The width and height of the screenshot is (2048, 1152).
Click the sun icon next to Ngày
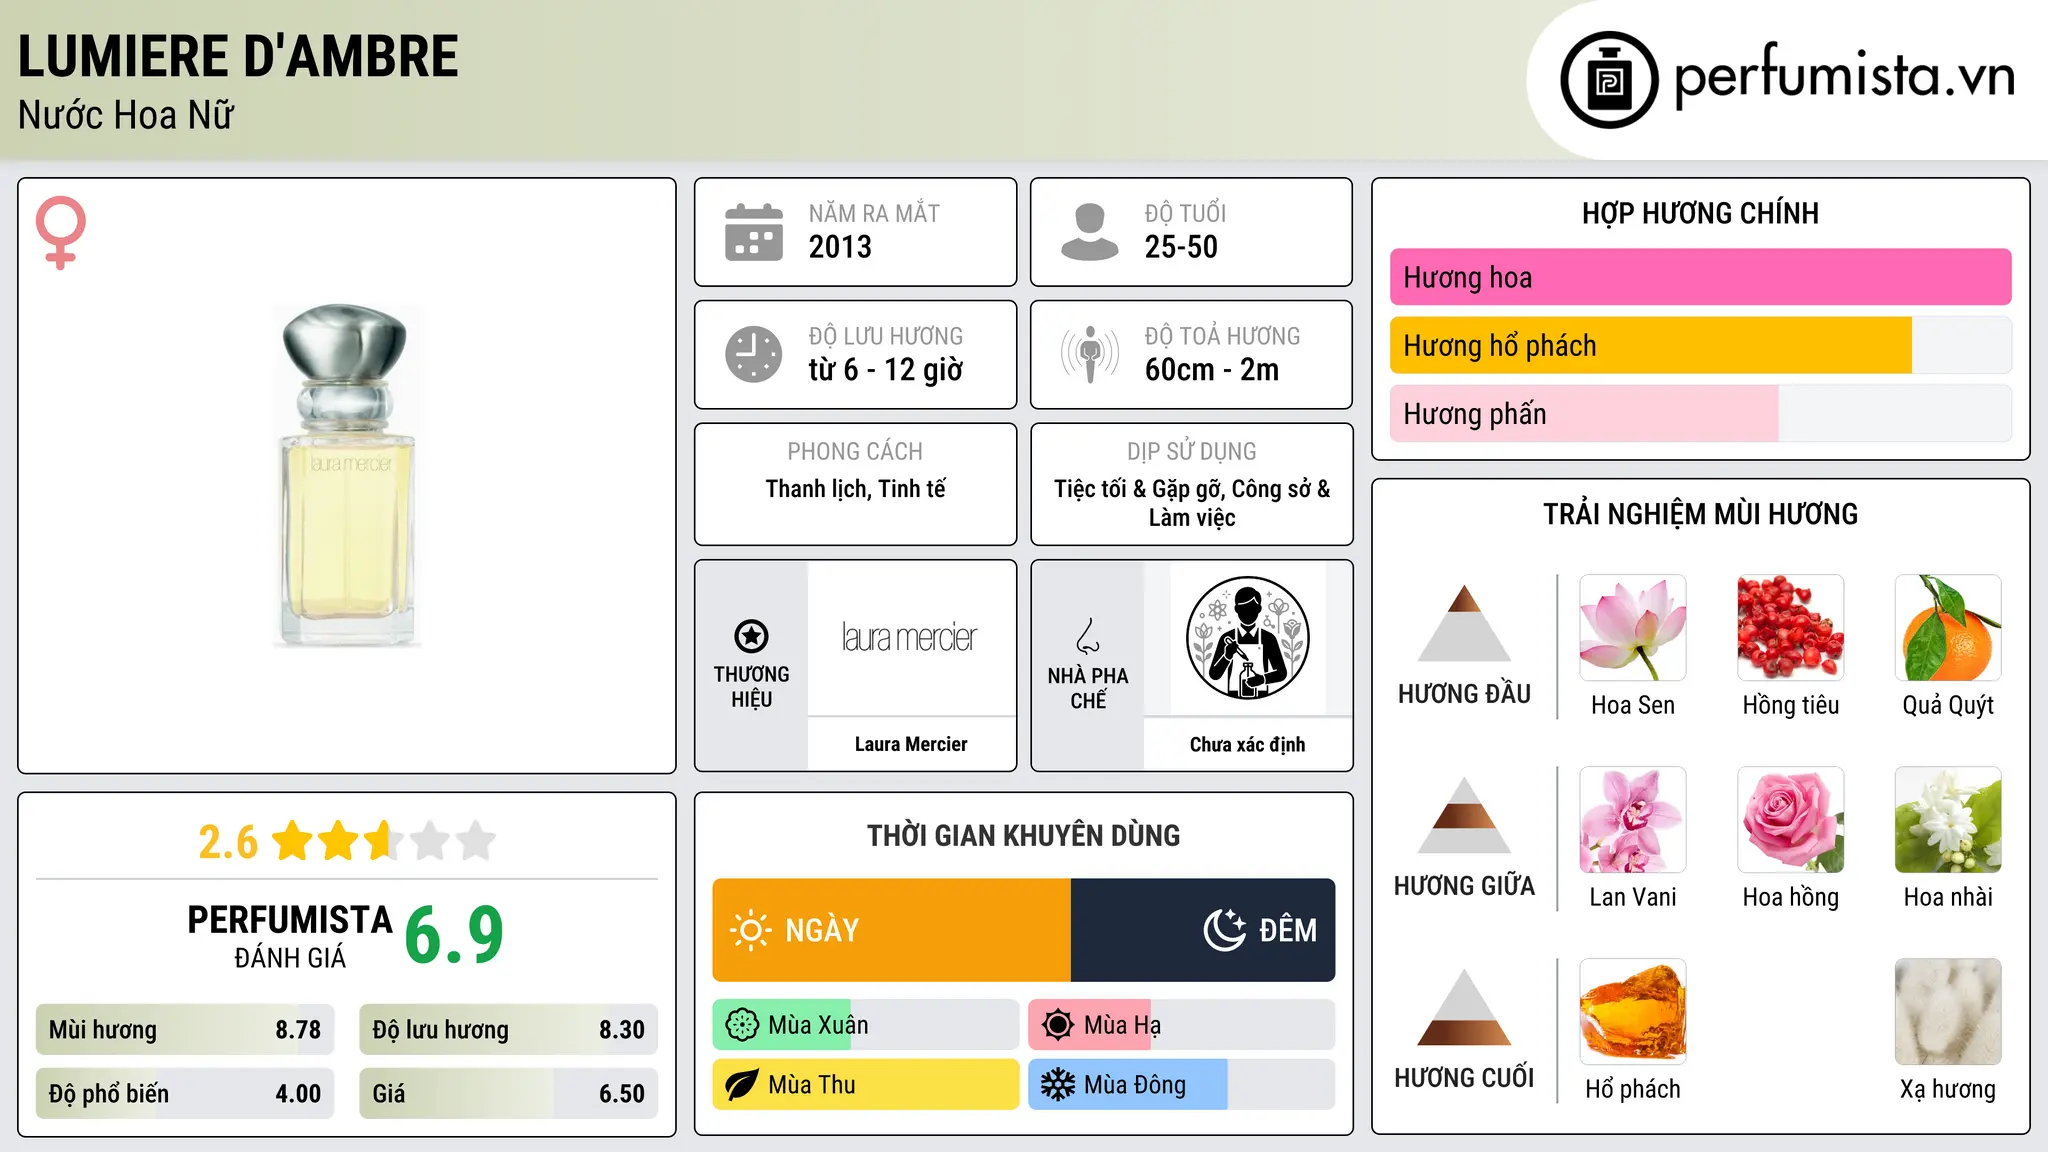click(751, 930)
